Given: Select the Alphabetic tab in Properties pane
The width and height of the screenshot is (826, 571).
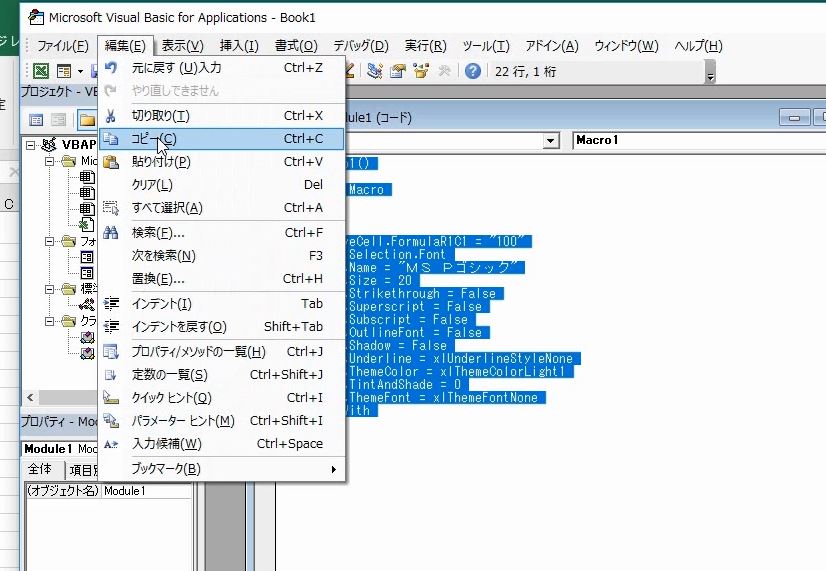Looking at the screenshot, I should coord(43,469).
